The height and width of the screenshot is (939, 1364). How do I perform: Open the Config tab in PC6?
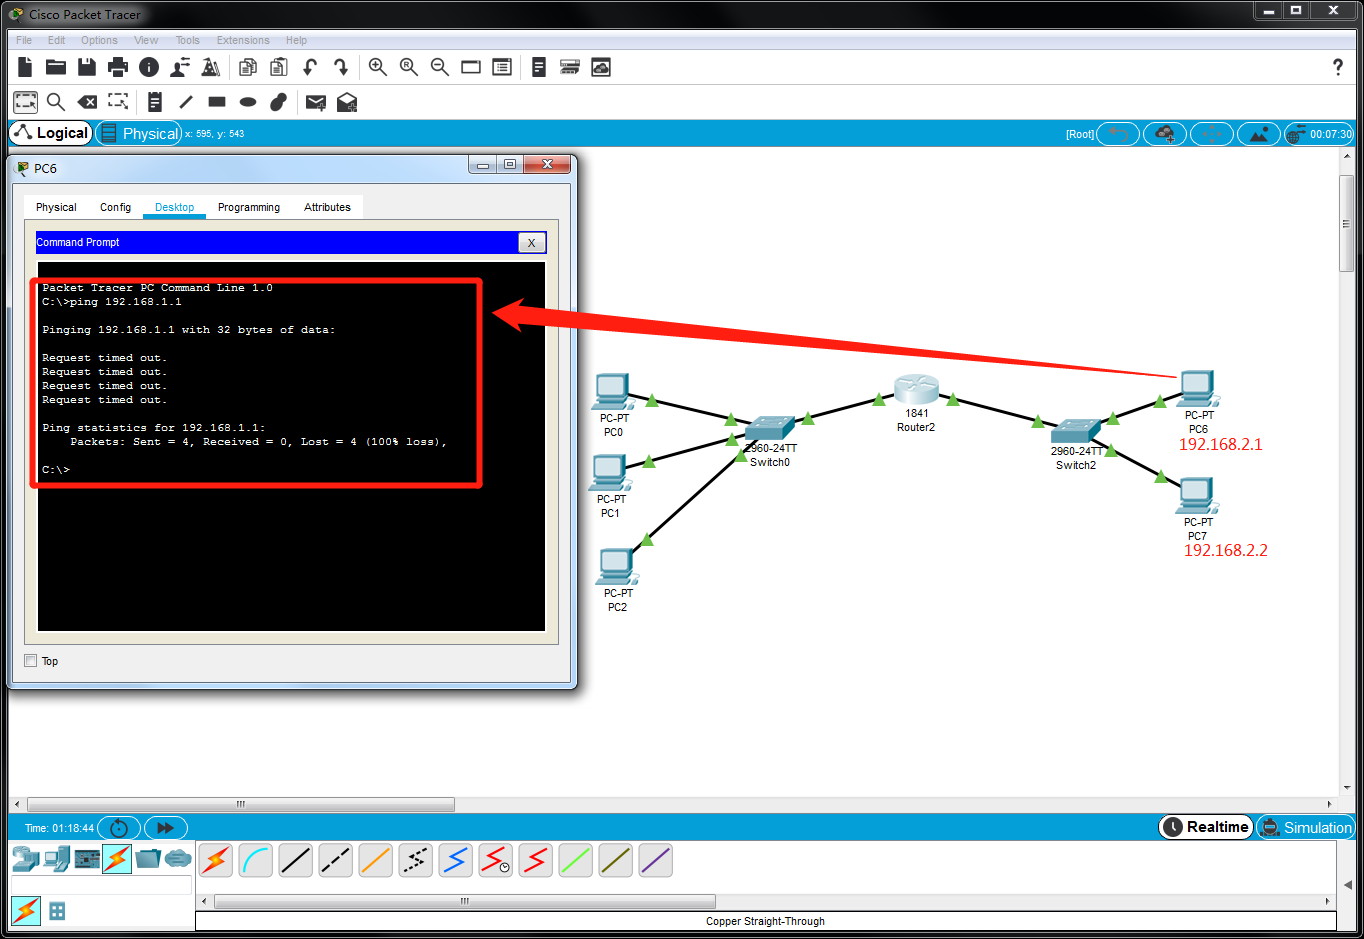tap(115, 207)
